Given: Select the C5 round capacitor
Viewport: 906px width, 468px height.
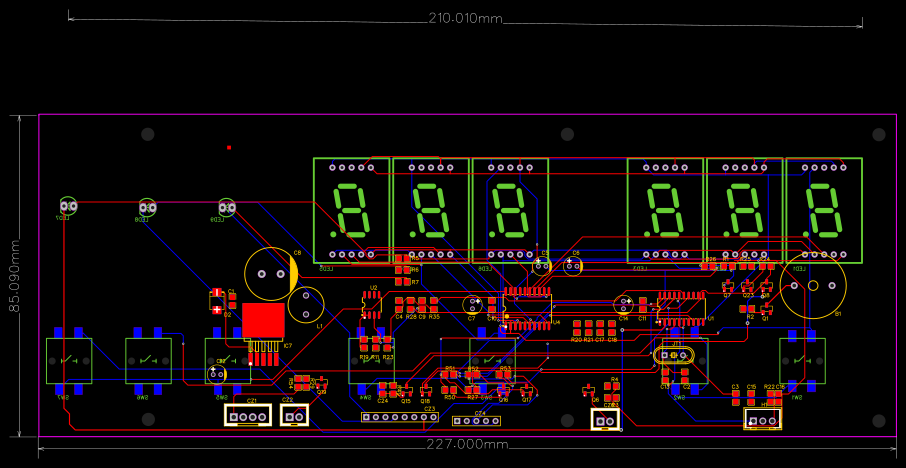Looking at the screenshot, I should click(x=541, y=266).
